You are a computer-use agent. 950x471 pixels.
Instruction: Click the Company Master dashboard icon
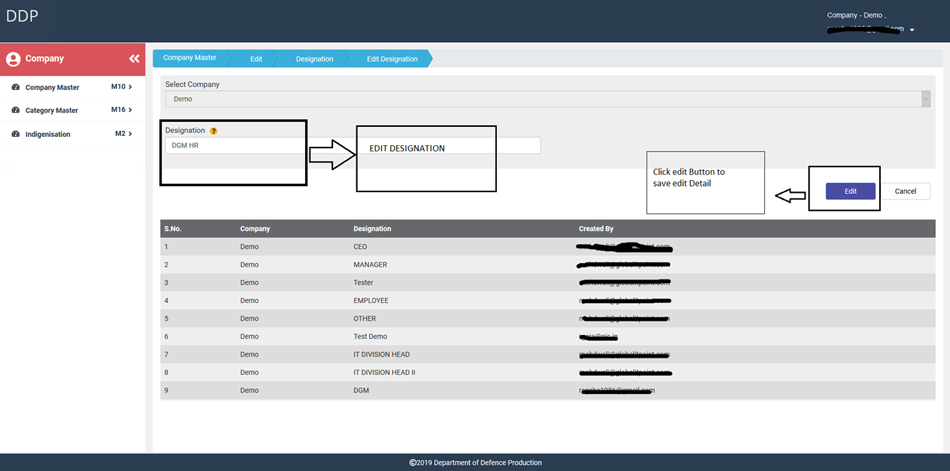15,87
